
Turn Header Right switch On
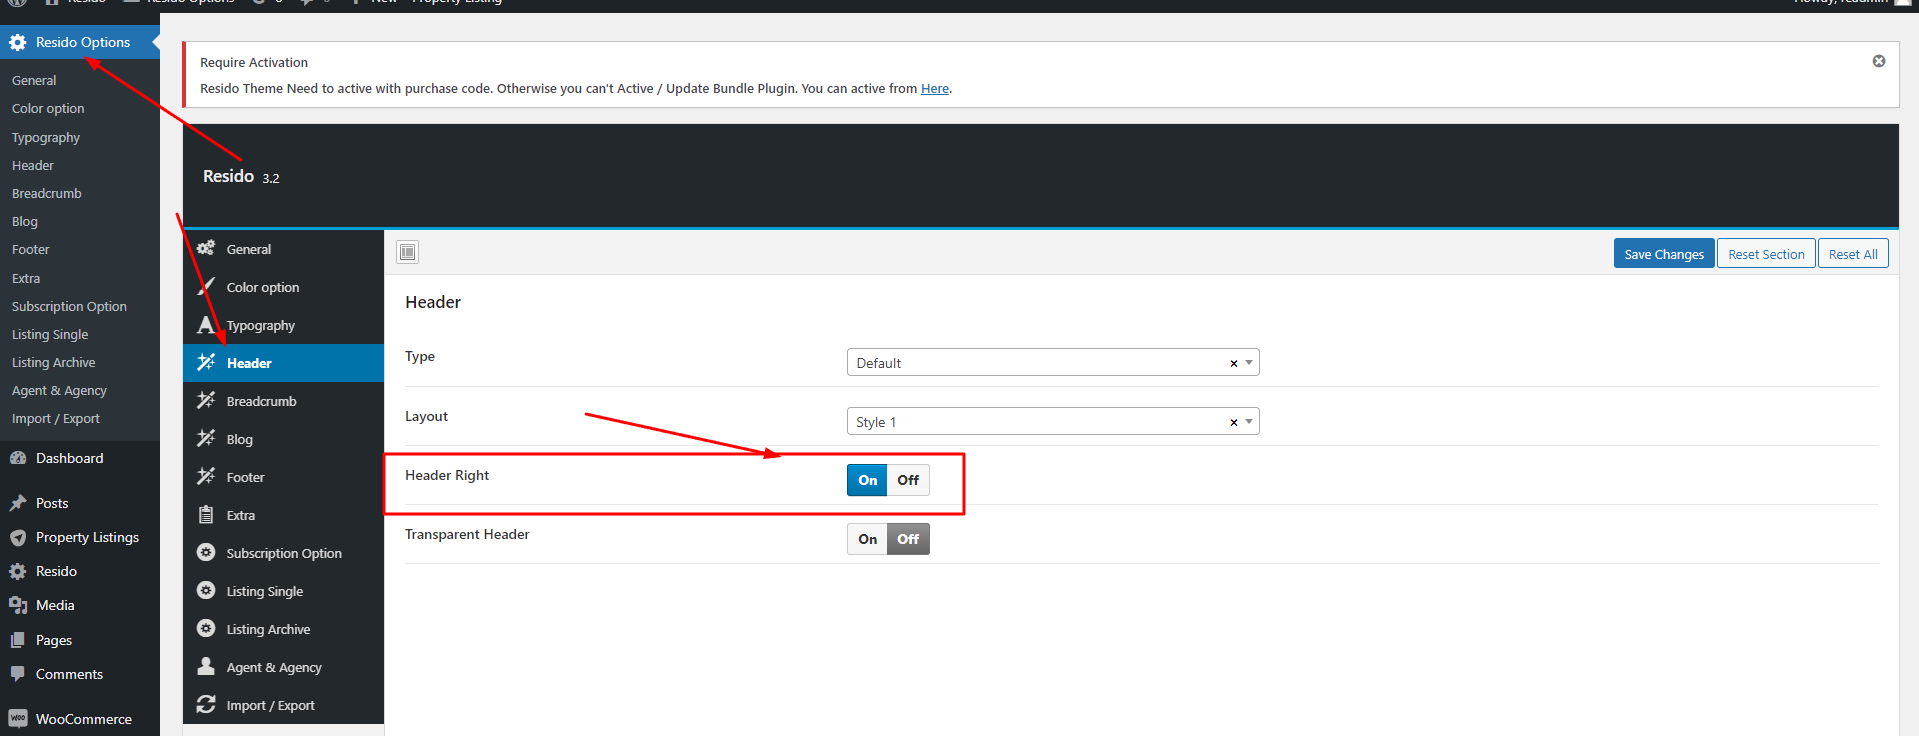tap(867, 480)
